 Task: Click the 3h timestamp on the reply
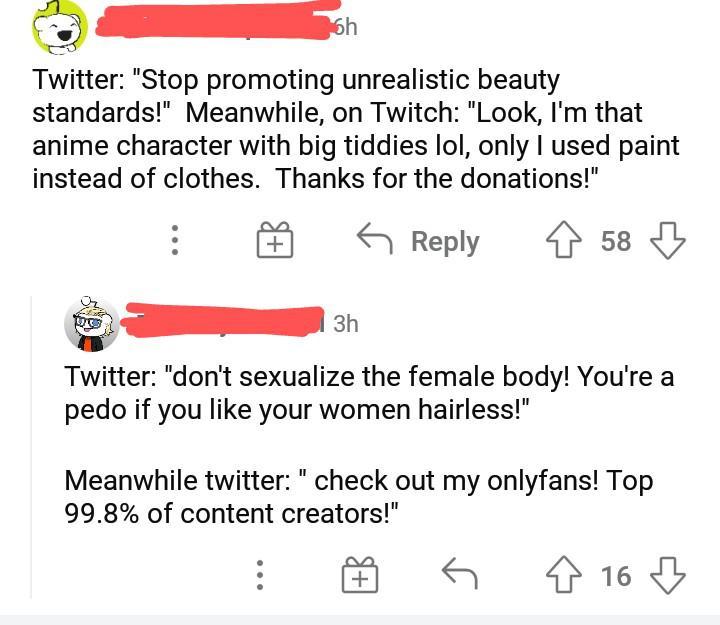(345, 324)
